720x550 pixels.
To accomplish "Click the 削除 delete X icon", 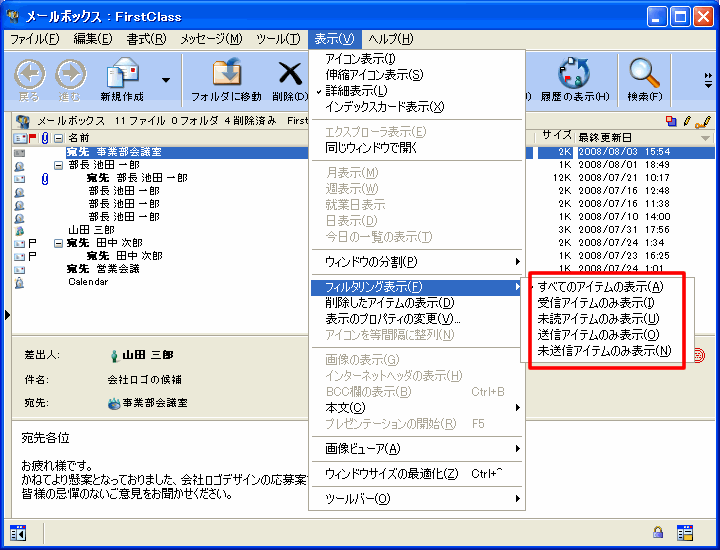I will click(x=290, y=74).
